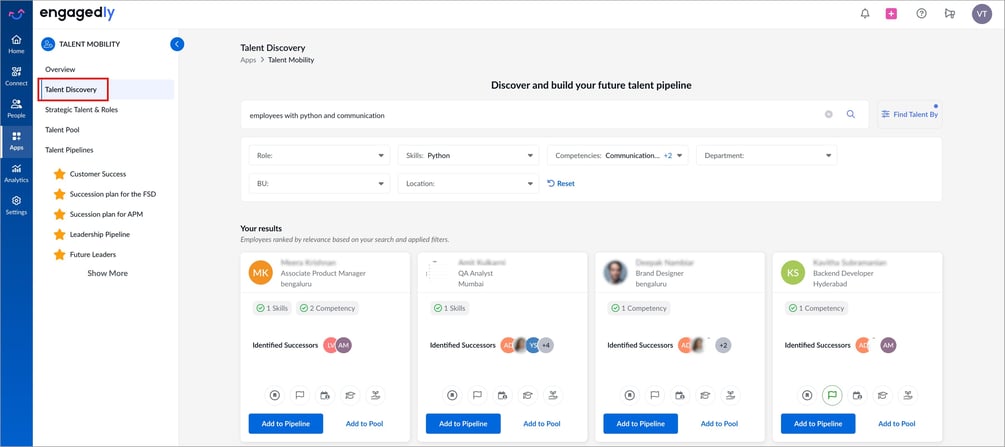
Task: Open Settings in the left rail
Action: click(x=16, y=205)
